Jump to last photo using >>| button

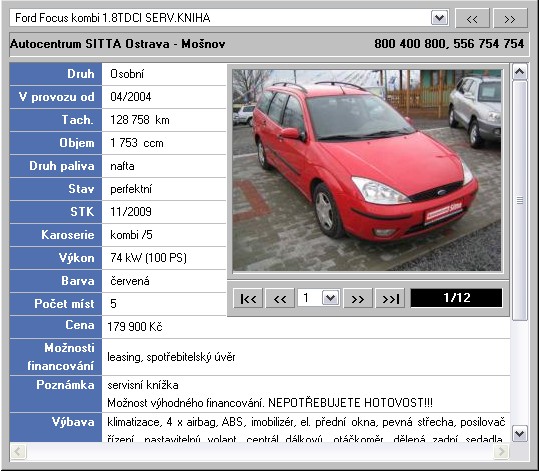[x=390, y=298]
